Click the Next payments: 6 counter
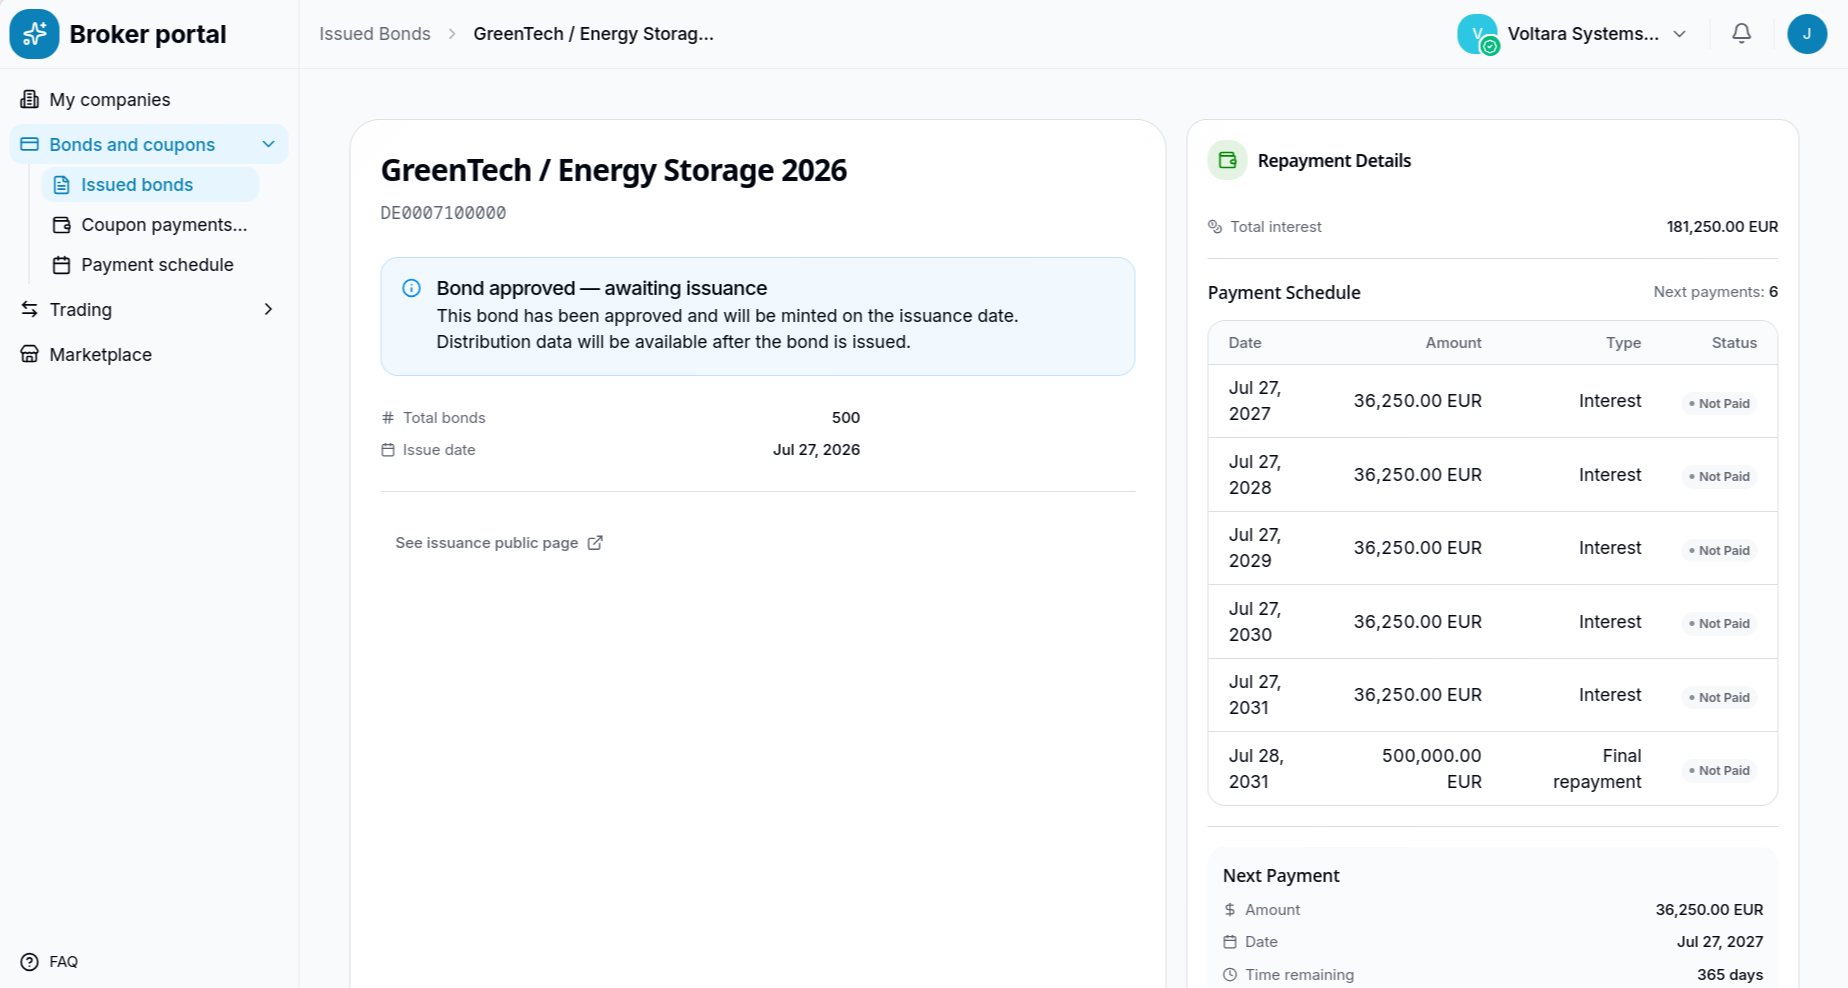Image resolution: width=1848 pixels, height=988 pixels. pos(1716,292)
